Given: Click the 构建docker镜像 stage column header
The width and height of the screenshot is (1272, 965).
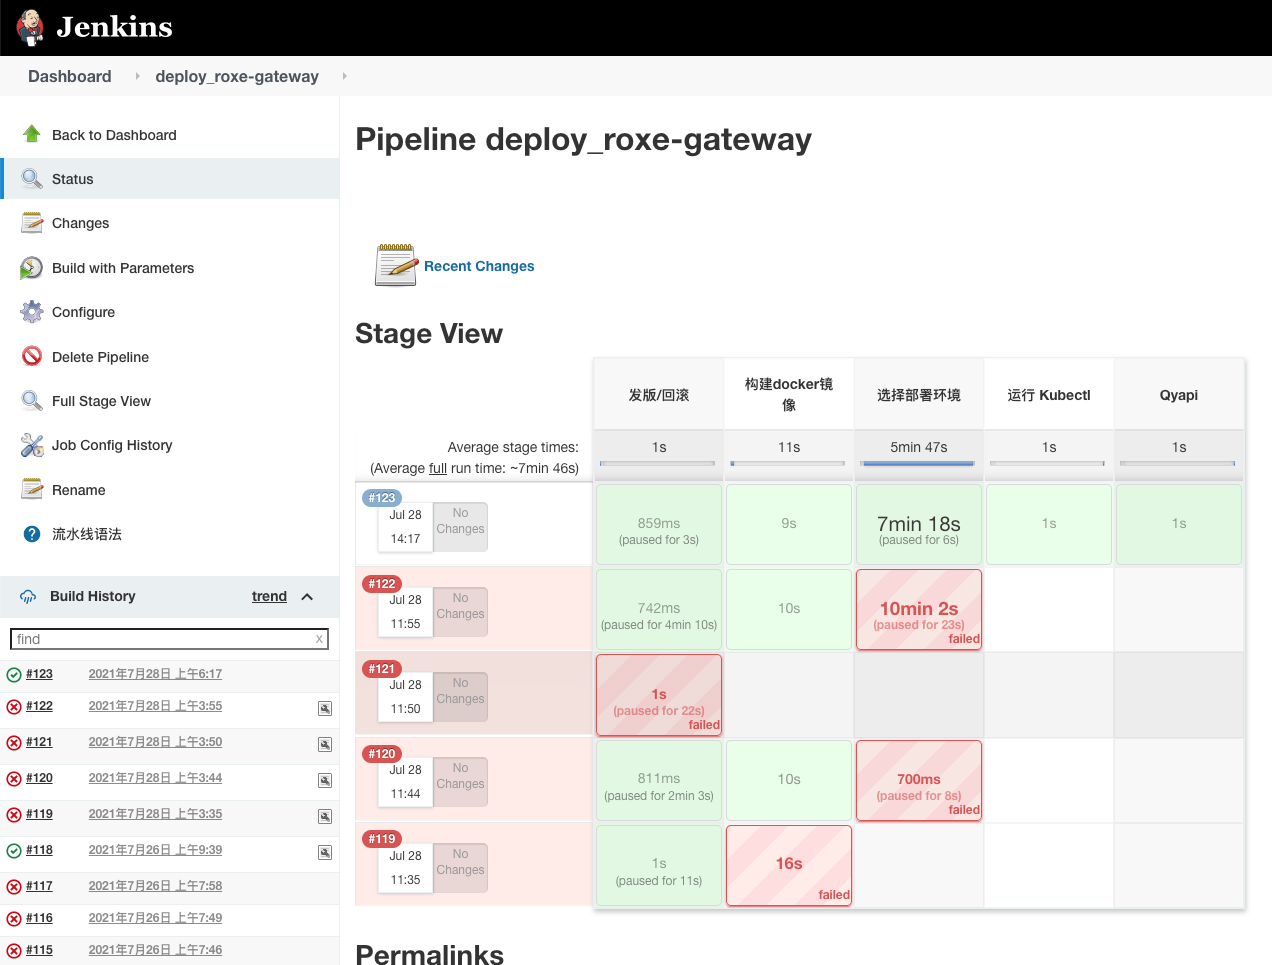Looking at the screenshot, I should 789,394.
